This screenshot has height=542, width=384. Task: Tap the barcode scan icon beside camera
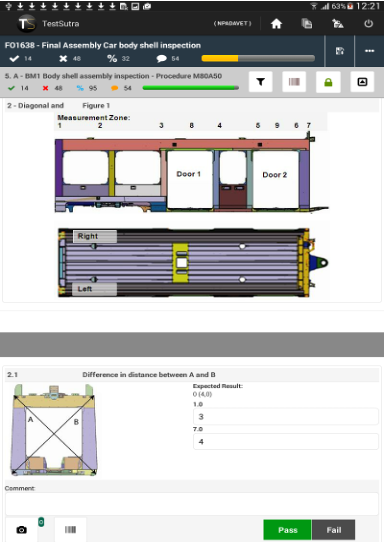[71, 530]
